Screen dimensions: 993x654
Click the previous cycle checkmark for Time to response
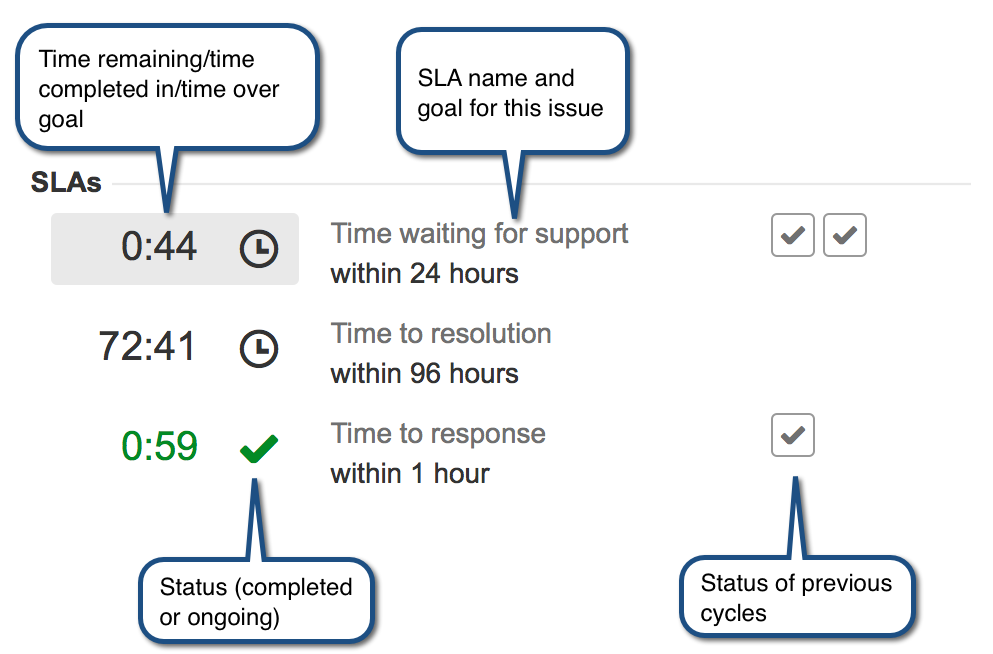click(x=792, y=435)
